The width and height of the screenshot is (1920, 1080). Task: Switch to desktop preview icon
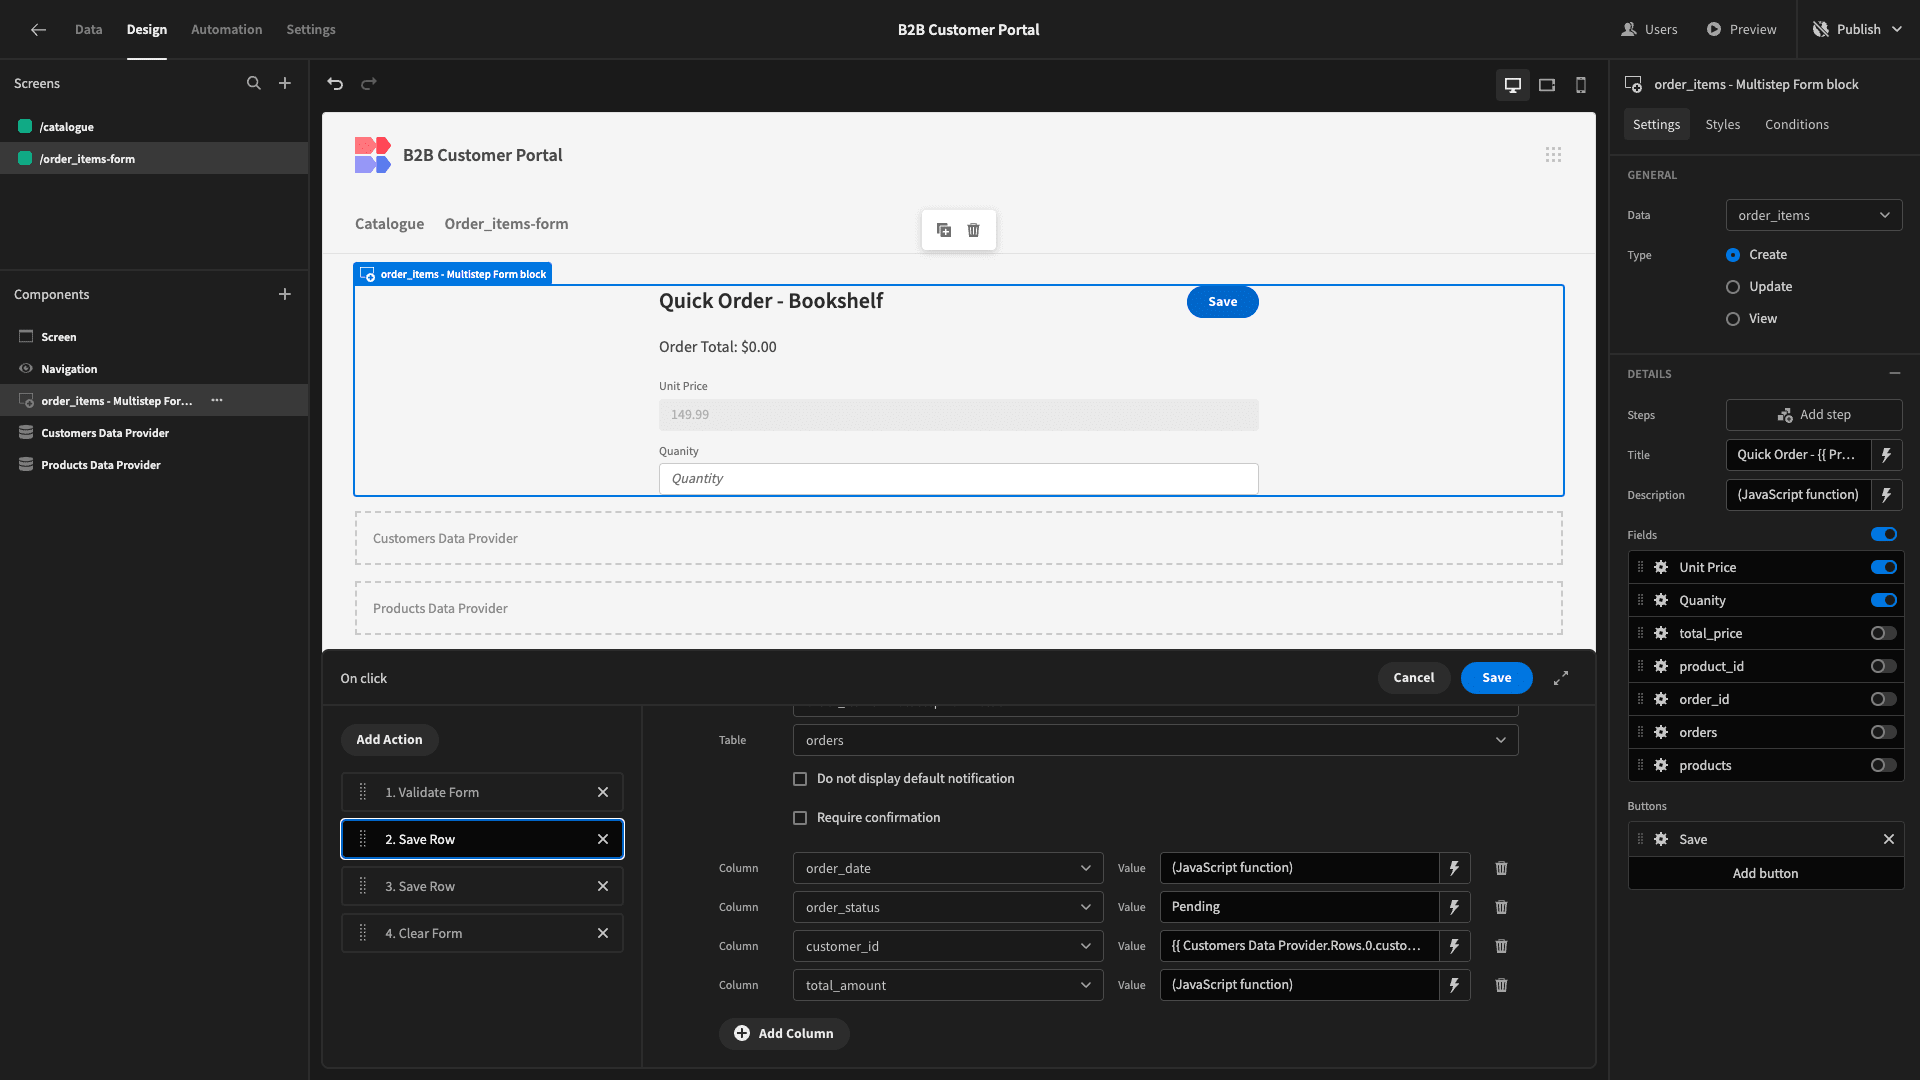click(1513, 85)
